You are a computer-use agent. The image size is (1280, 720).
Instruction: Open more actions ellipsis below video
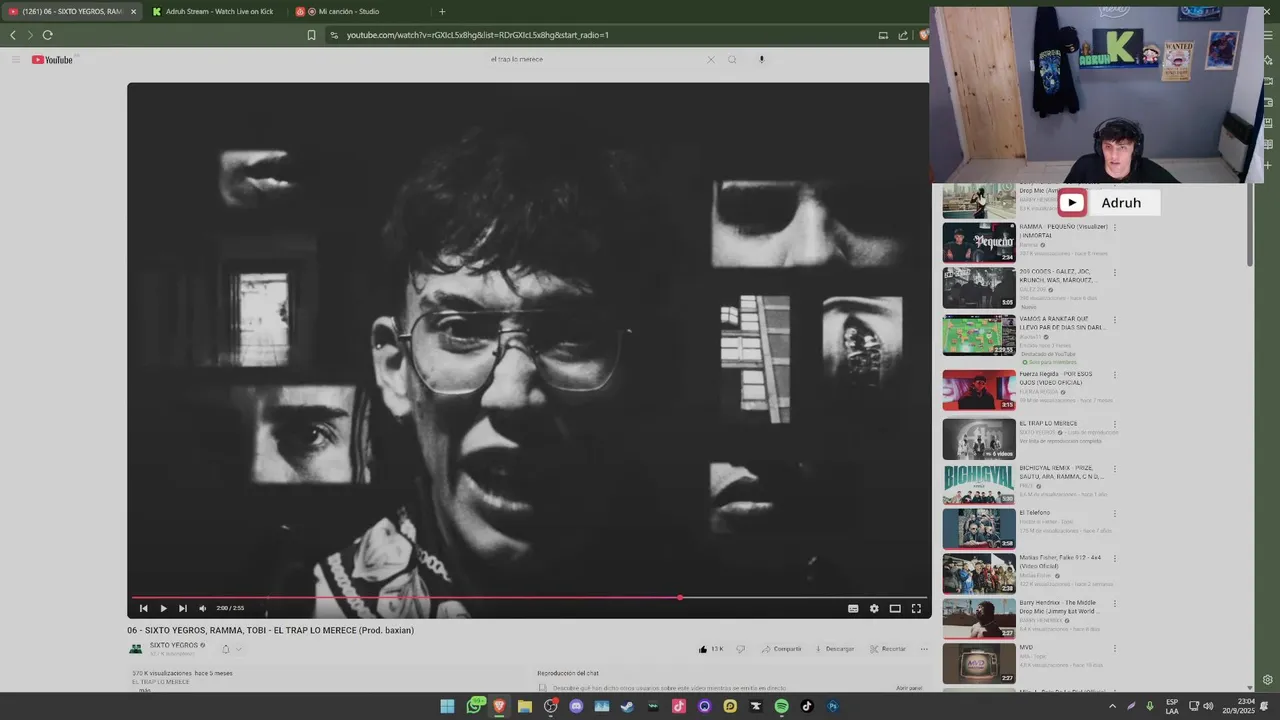pyautogui.click(x=924, y=649)
